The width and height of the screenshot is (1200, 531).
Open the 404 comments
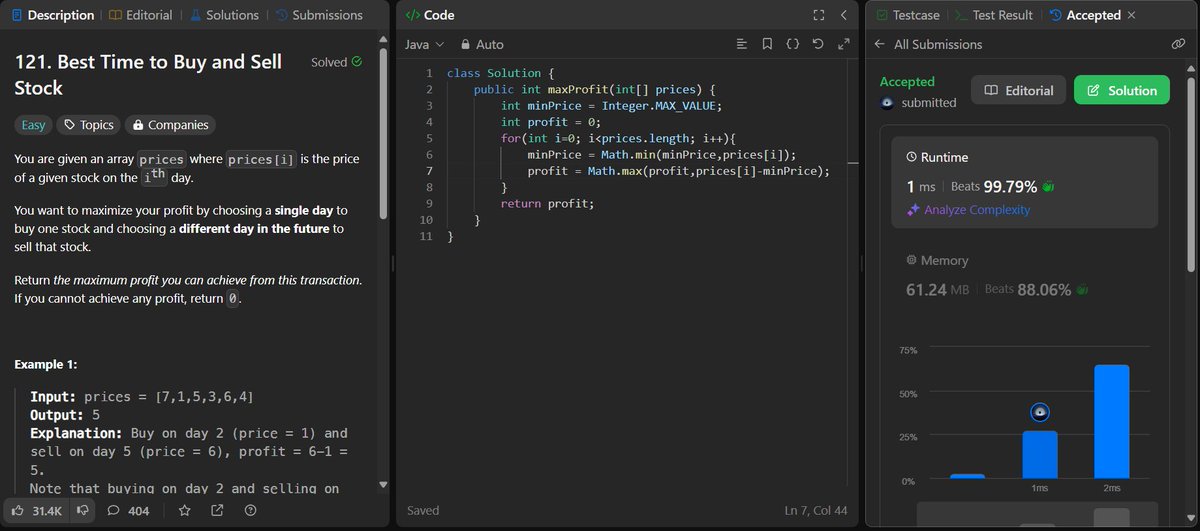pos(129,511)
